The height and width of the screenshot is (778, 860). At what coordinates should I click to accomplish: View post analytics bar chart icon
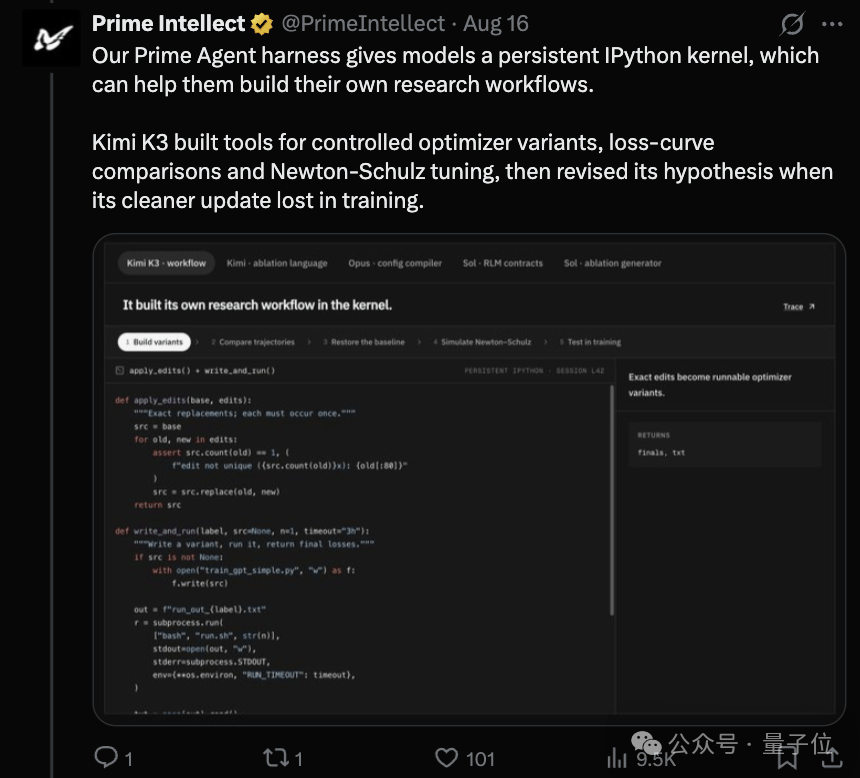(x=616, y=758)
